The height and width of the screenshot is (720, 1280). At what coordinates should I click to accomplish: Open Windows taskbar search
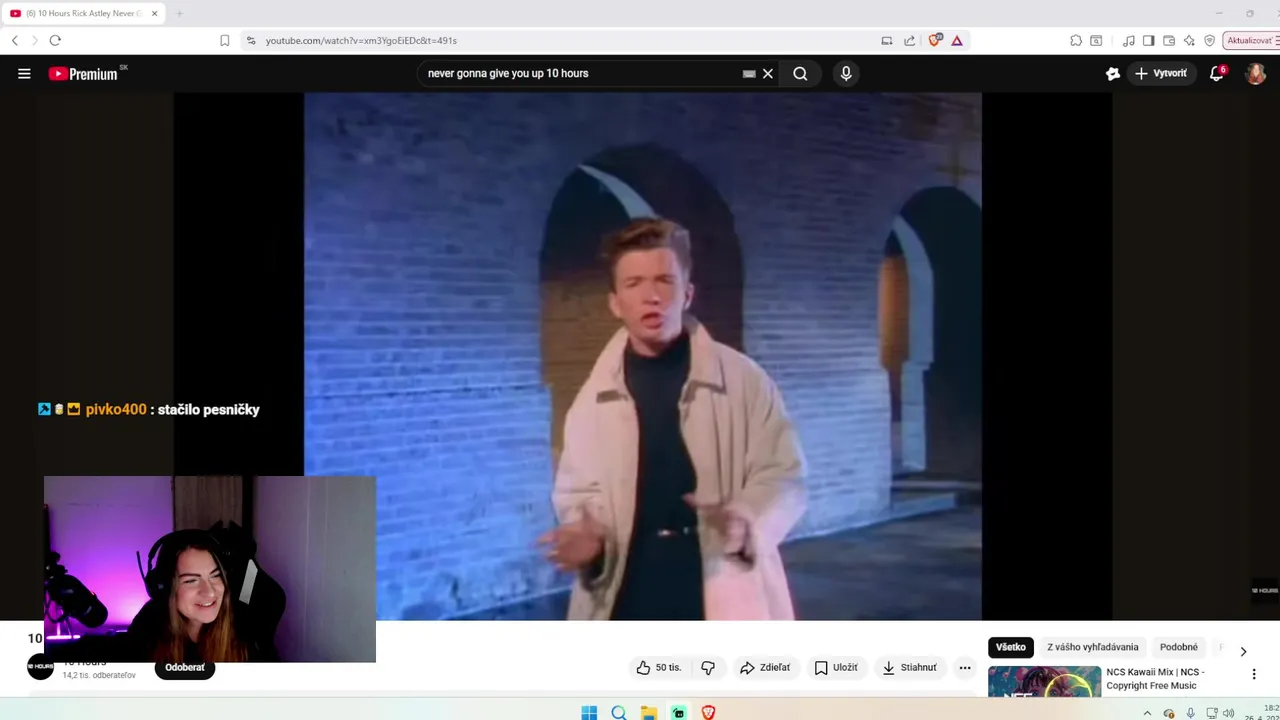pos(619,712)
